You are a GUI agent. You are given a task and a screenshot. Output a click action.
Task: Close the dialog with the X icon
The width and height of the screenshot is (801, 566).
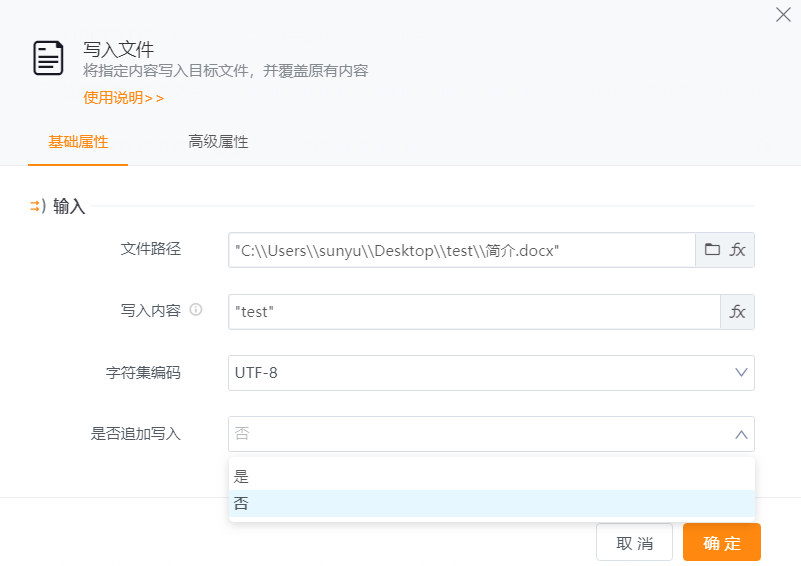783,14
